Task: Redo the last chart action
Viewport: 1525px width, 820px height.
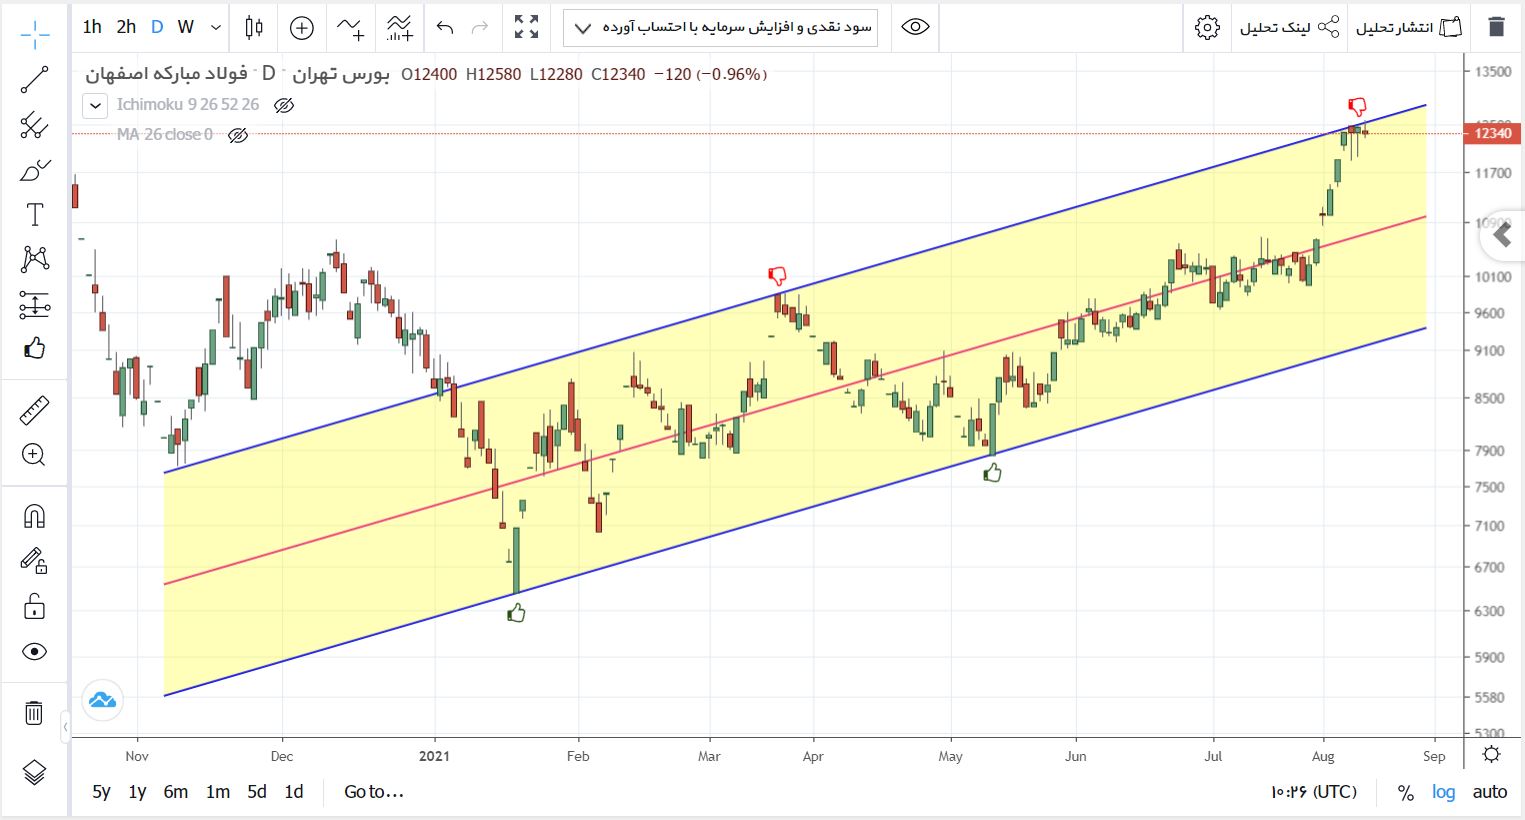Action: pos(480,27)
